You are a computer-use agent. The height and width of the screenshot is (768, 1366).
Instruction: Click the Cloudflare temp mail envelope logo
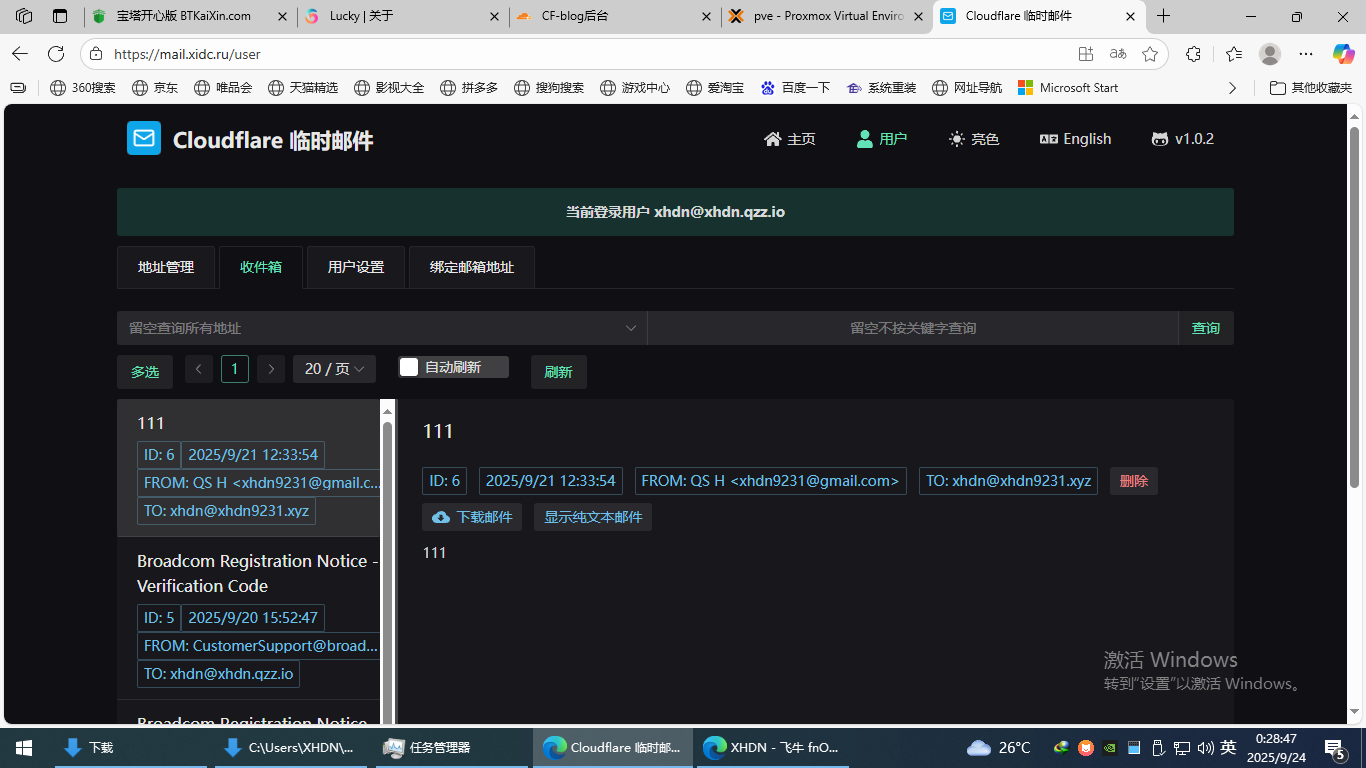(x=144, y=139)
